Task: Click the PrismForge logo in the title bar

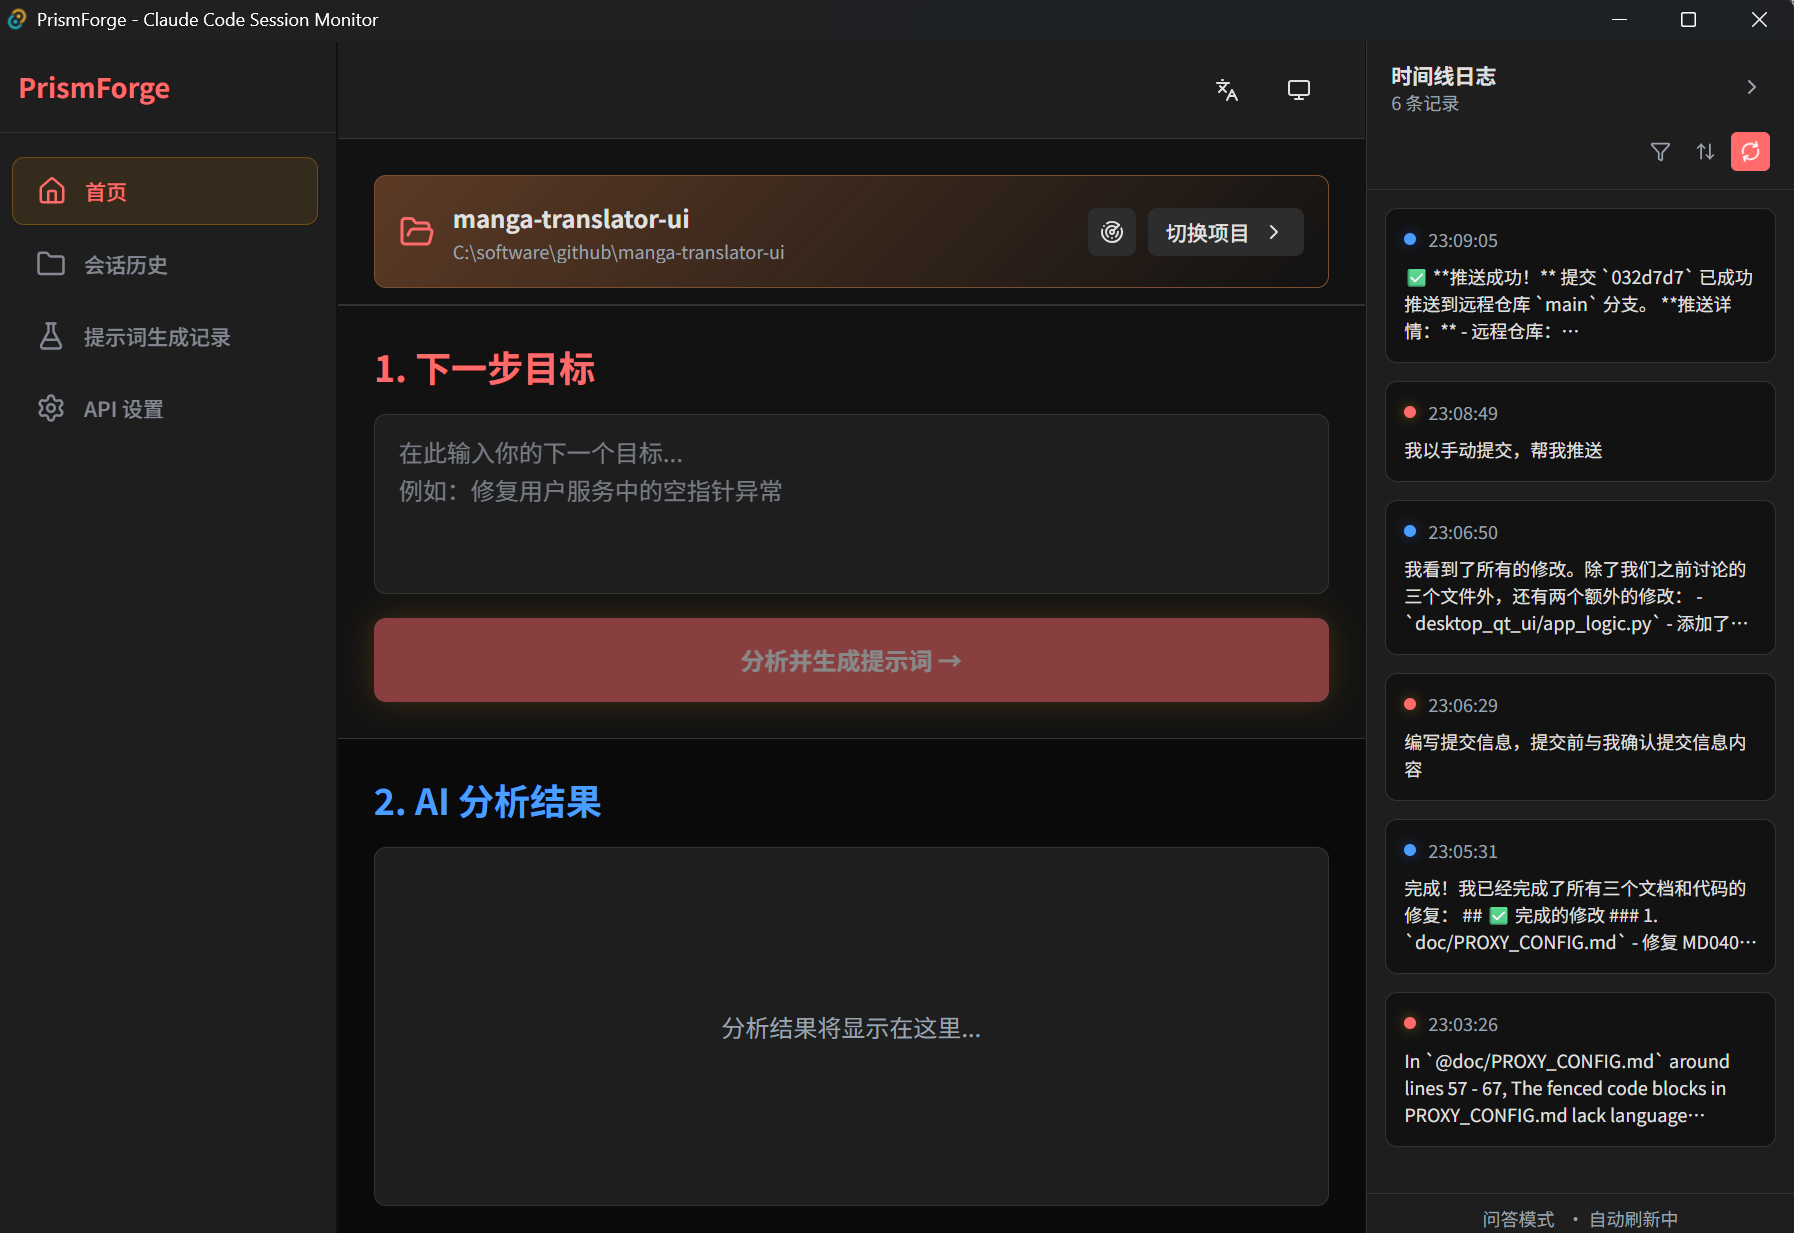Action: point(16,19)
